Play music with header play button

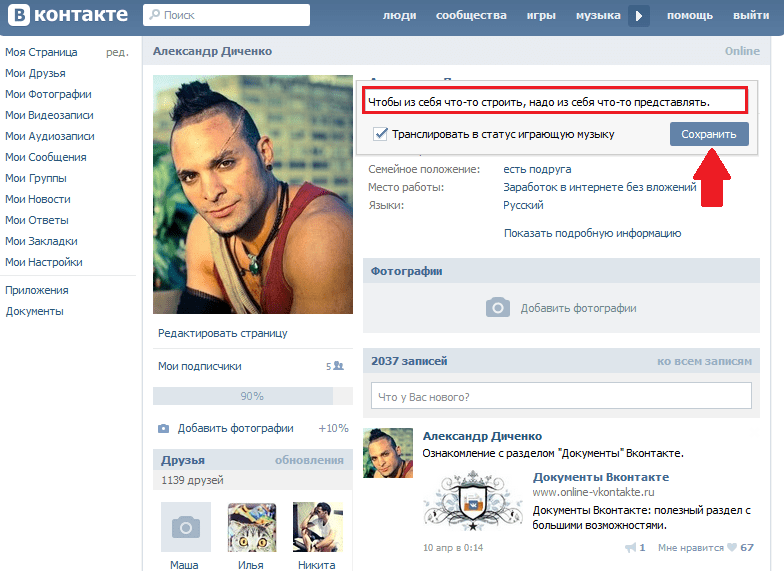coord(638,16)
